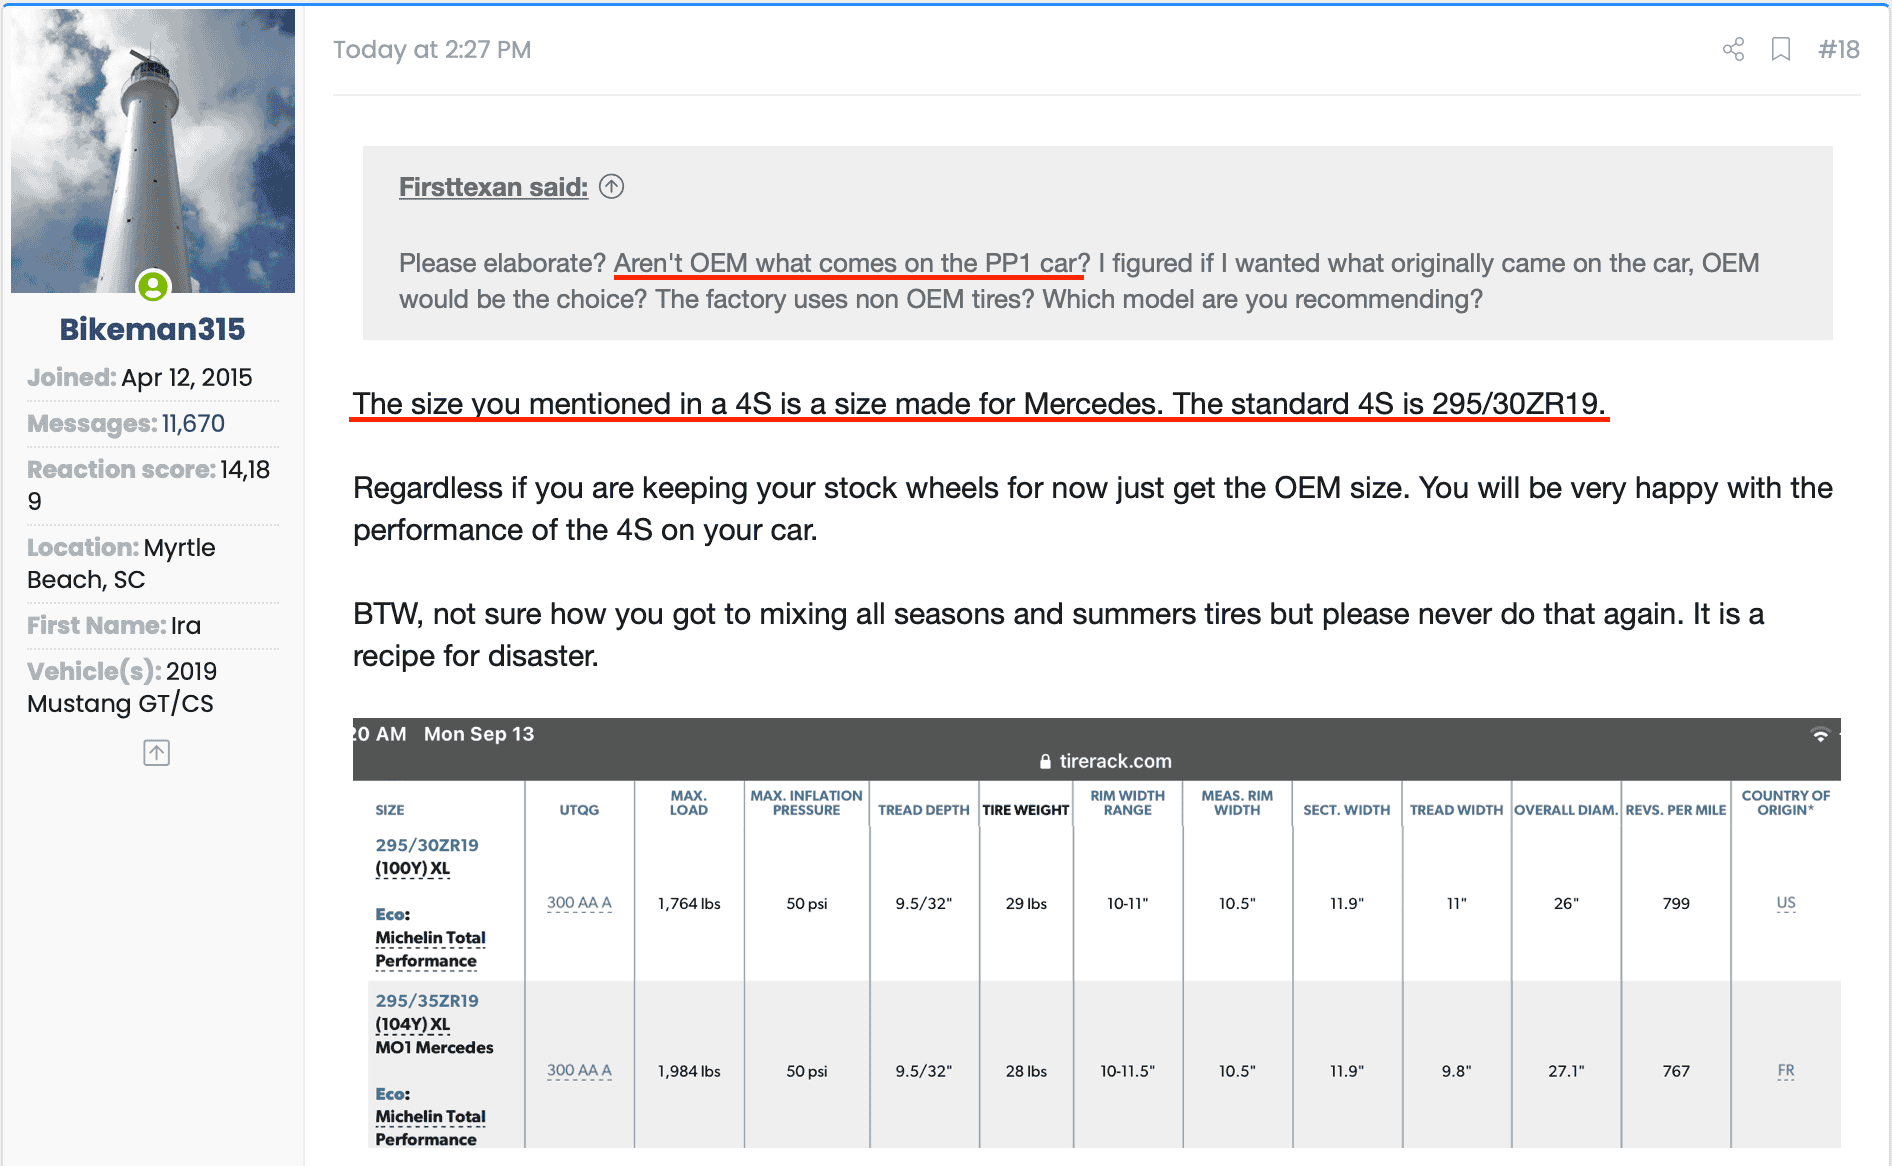Click the up-arrow icon below Vehicle(s) info
Viewport: 1892px width, 1166px height.
pyautogui.click(x=156, y=753)
